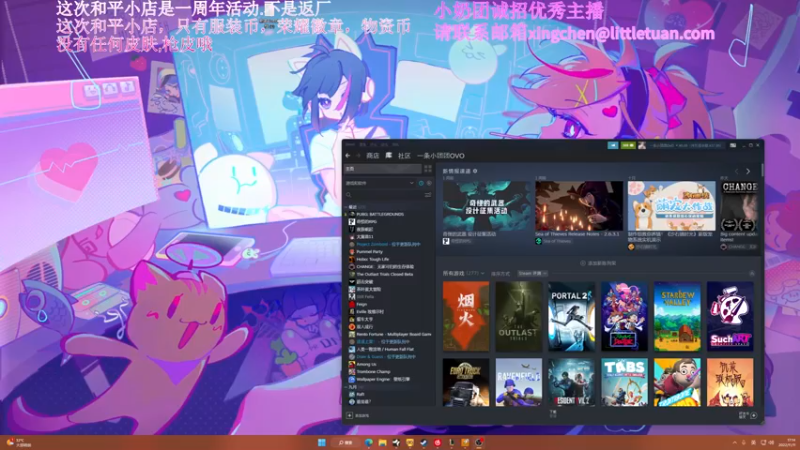Open the Portal 2 game cover
The height and width of the screenshot is (450, 800).
point(571,316)
